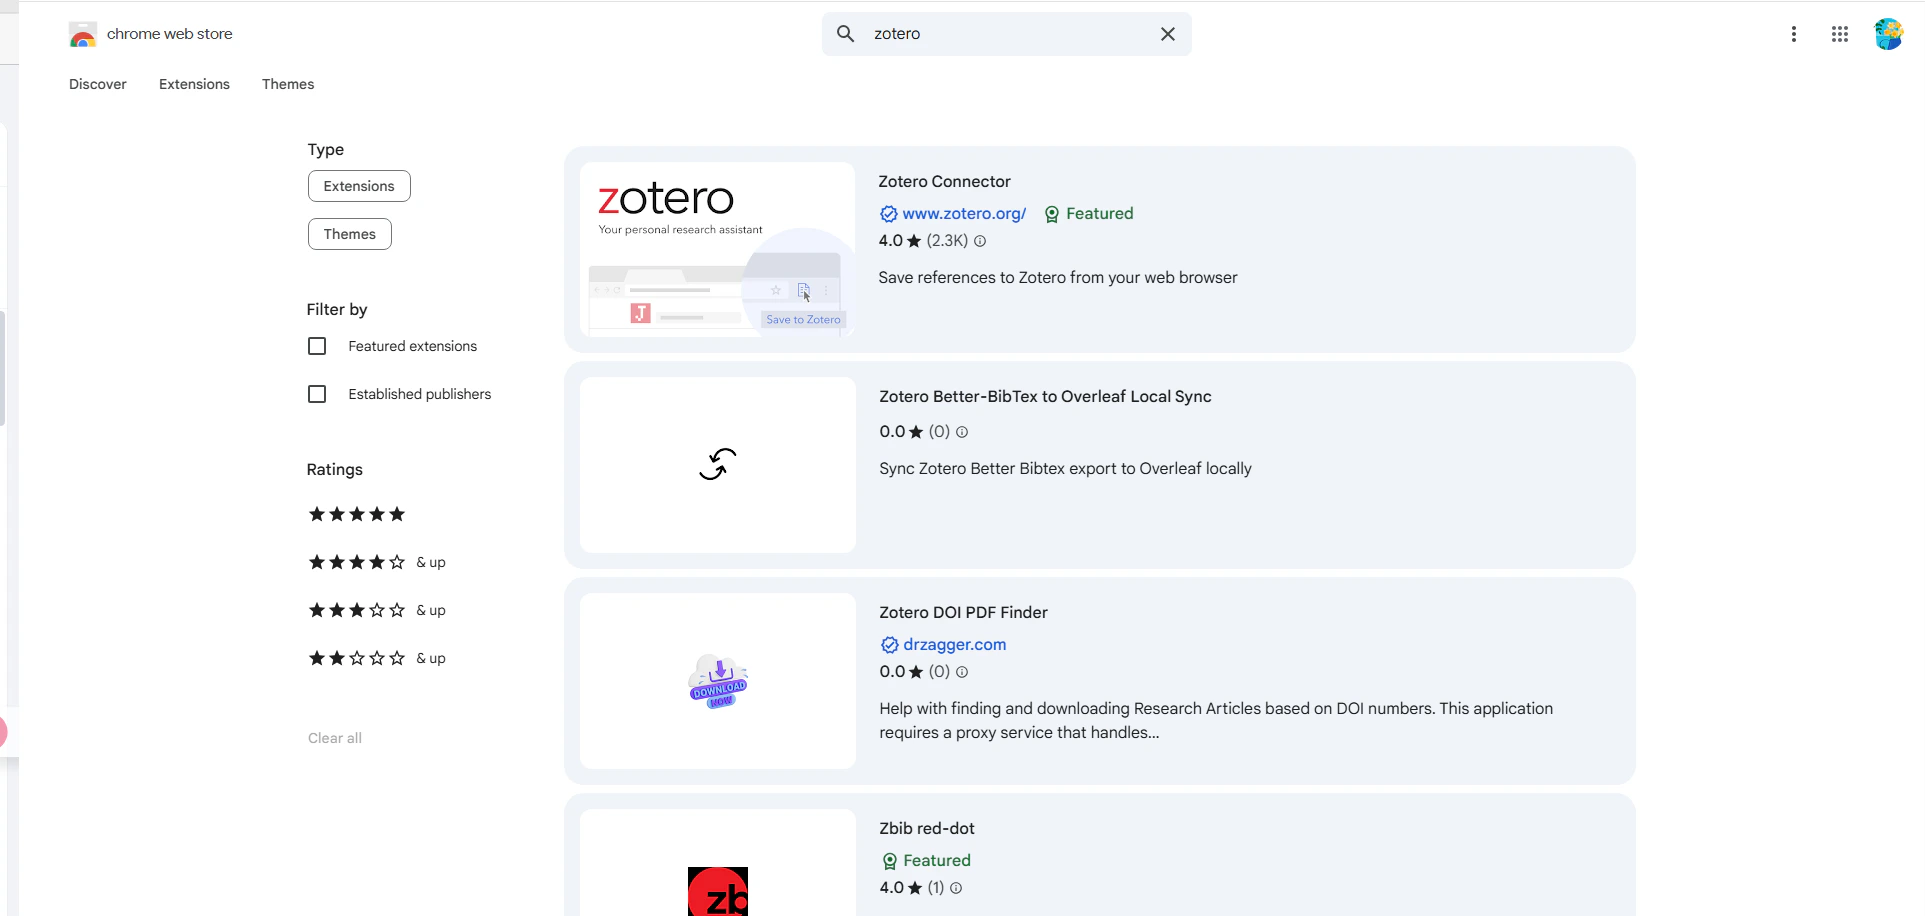Screen dimensions: 1925x916
Task: Filter results by Themes type
Action: point(349,233)
